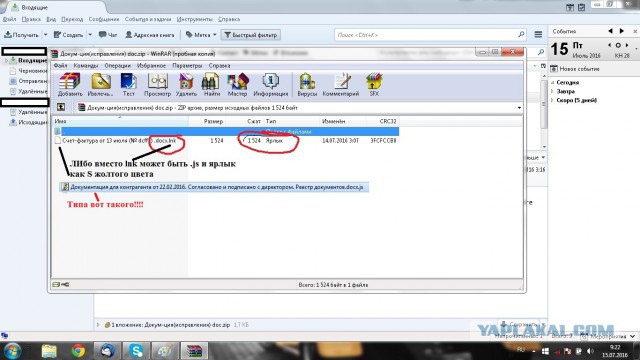Click Создать new message button
Image resolution: width=640 pixels, height=360 pixels.
[x=69, y=35]
